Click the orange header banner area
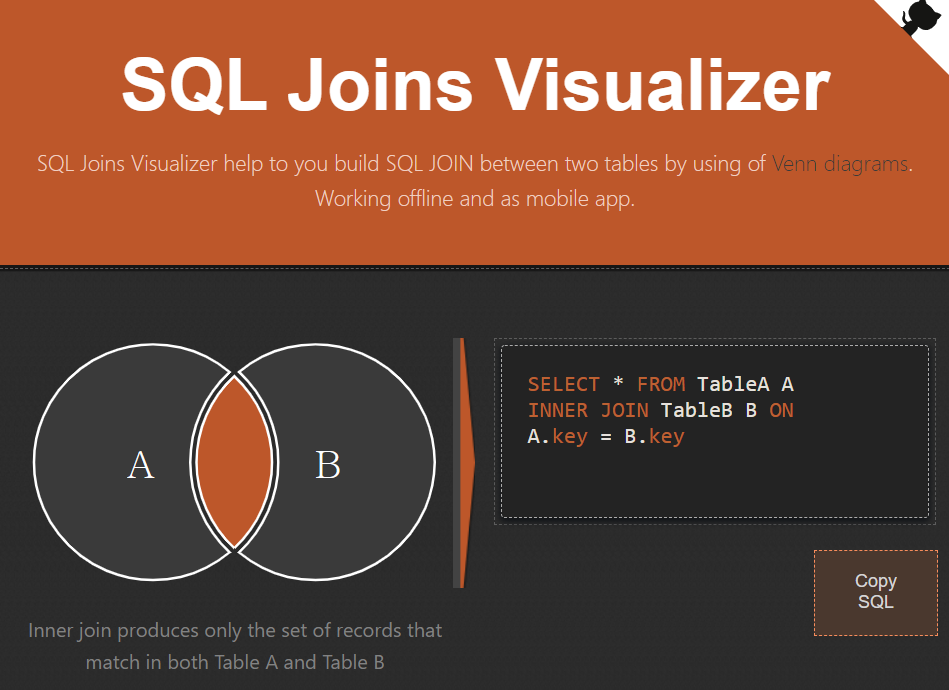 (474, 235)
